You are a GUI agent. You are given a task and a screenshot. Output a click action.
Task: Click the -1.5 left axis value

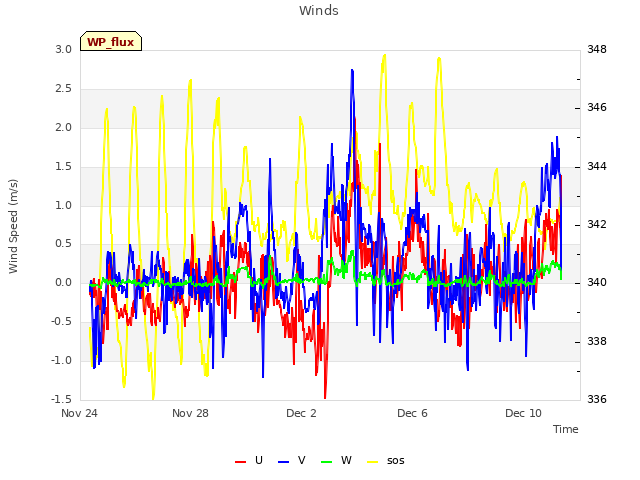(x=62, y=399)
